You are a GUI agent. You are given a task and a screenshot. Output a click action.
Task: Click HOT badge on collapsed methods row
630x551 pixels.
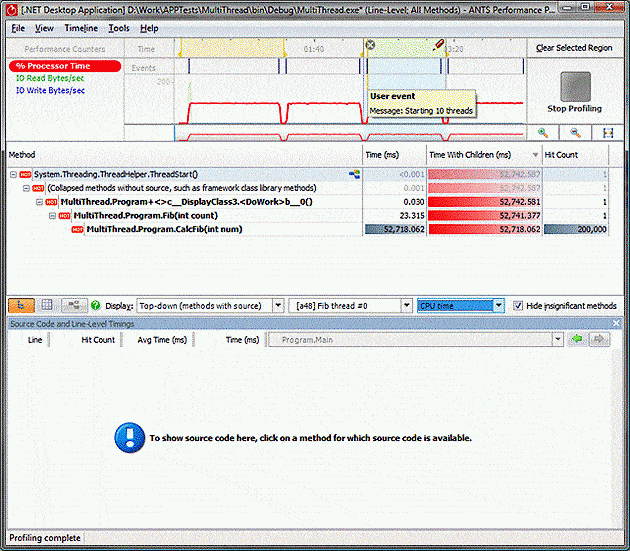38,188
